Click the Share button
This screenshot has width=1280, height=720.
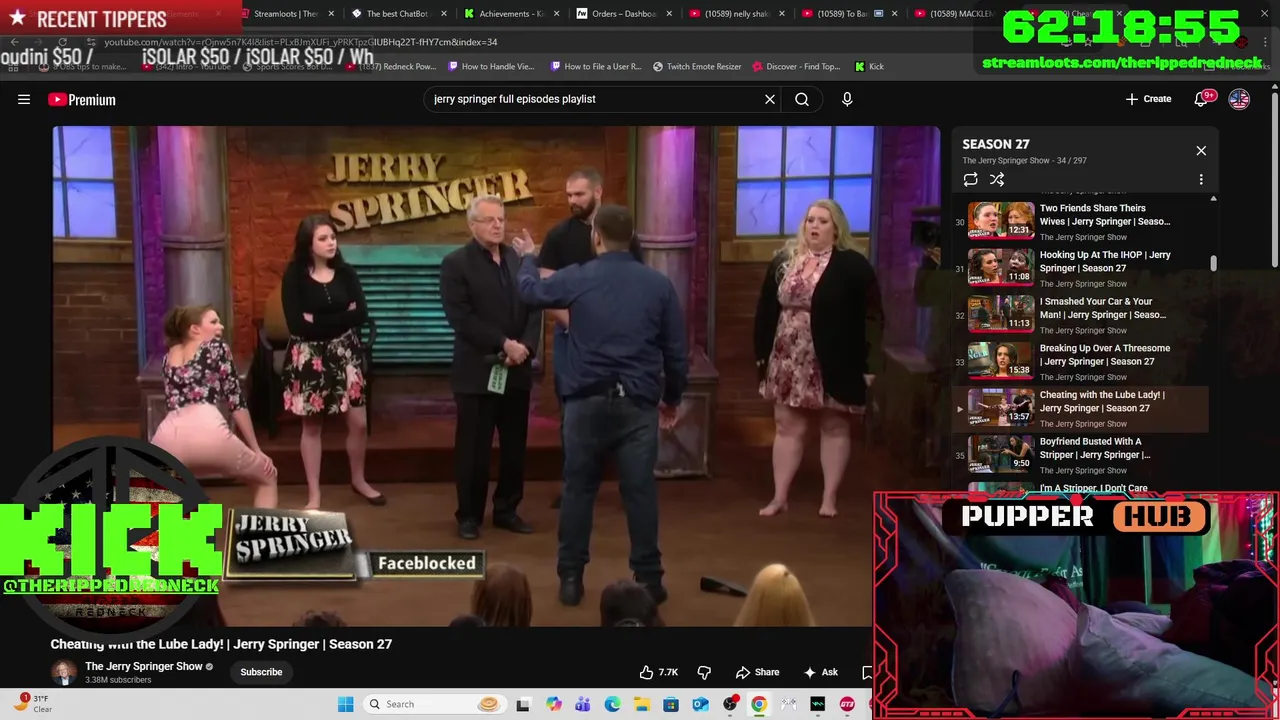(x=757, y=672)
